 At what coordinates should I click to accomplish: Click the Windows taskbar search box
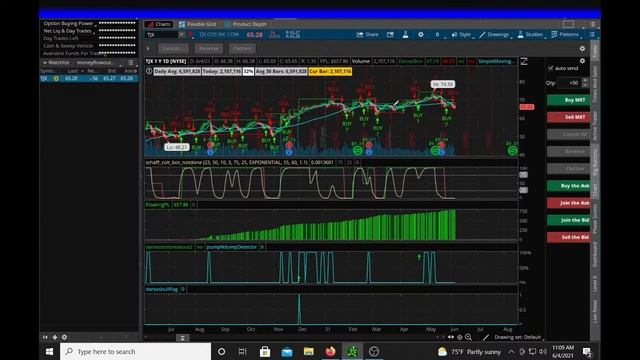(136, 351)
